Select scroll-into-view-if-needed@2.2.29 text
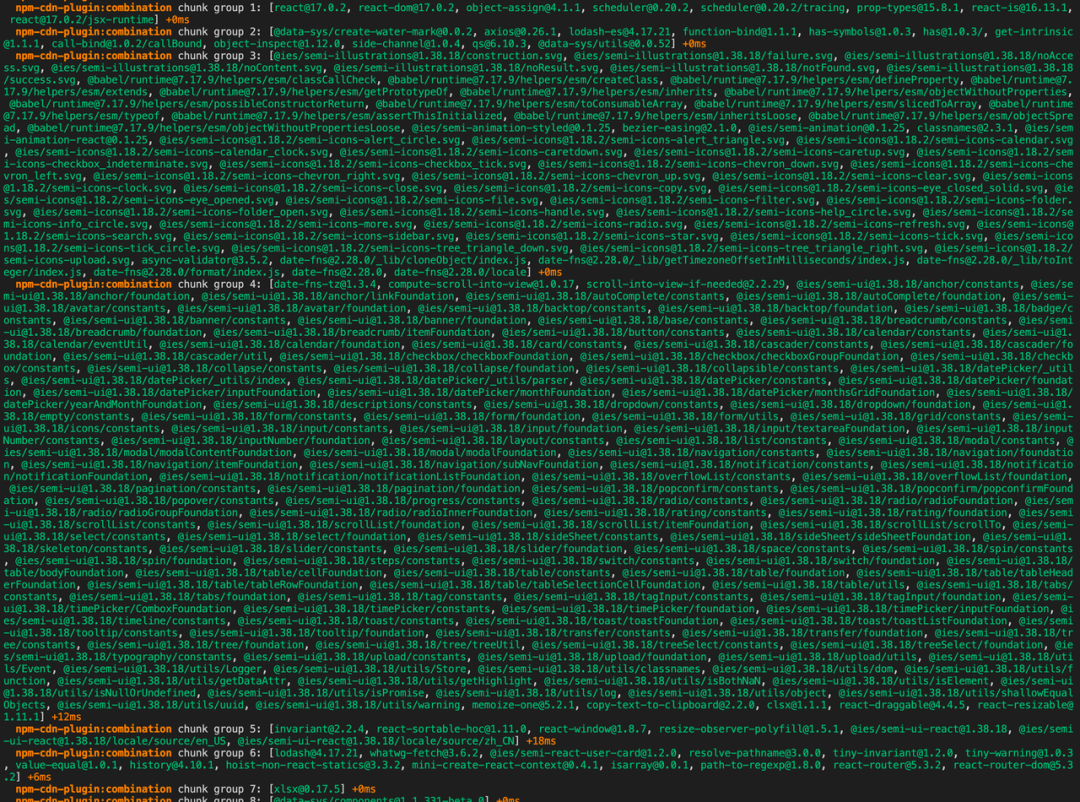The height and width of the screenshot is (802, 1080). coord(685,284)
